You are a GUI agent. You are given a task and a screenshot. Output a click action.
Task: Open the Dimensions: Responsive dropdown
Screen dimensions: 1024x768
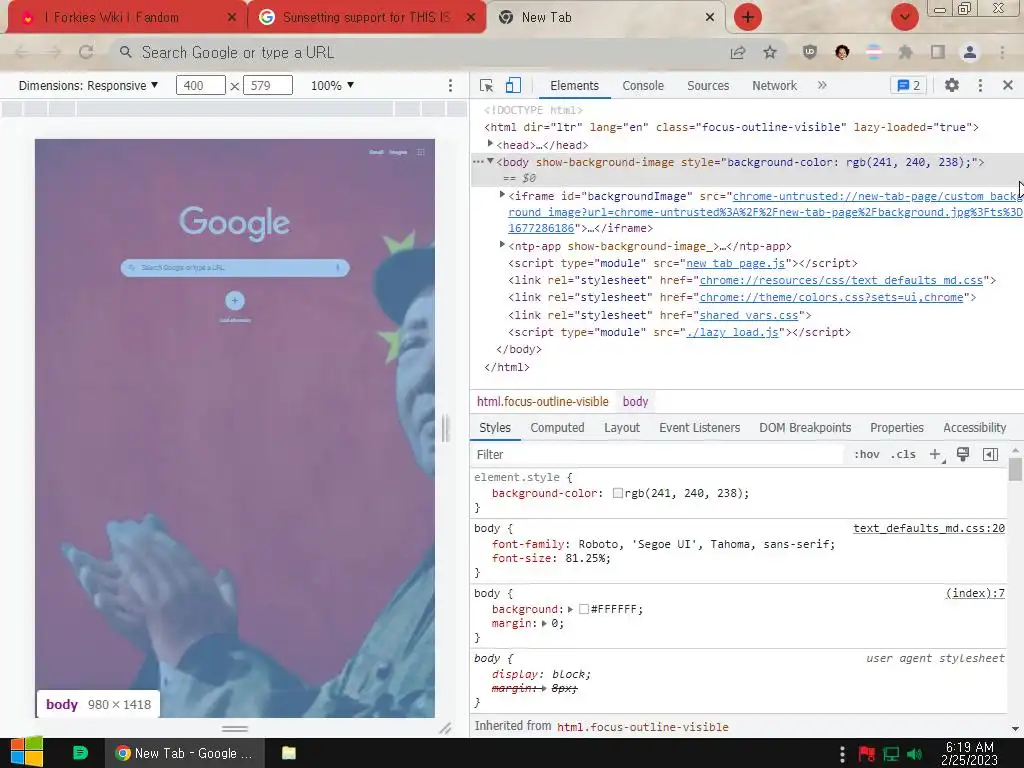(x=88, y=86)
